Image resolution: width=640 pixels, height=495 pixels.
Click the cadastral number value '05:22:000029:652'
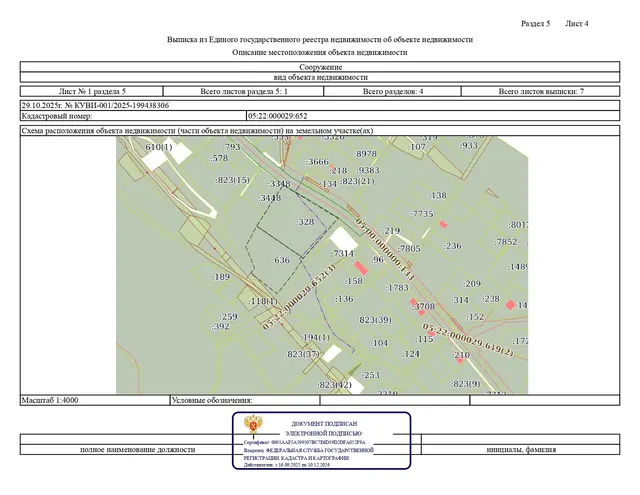click(278, 116)
